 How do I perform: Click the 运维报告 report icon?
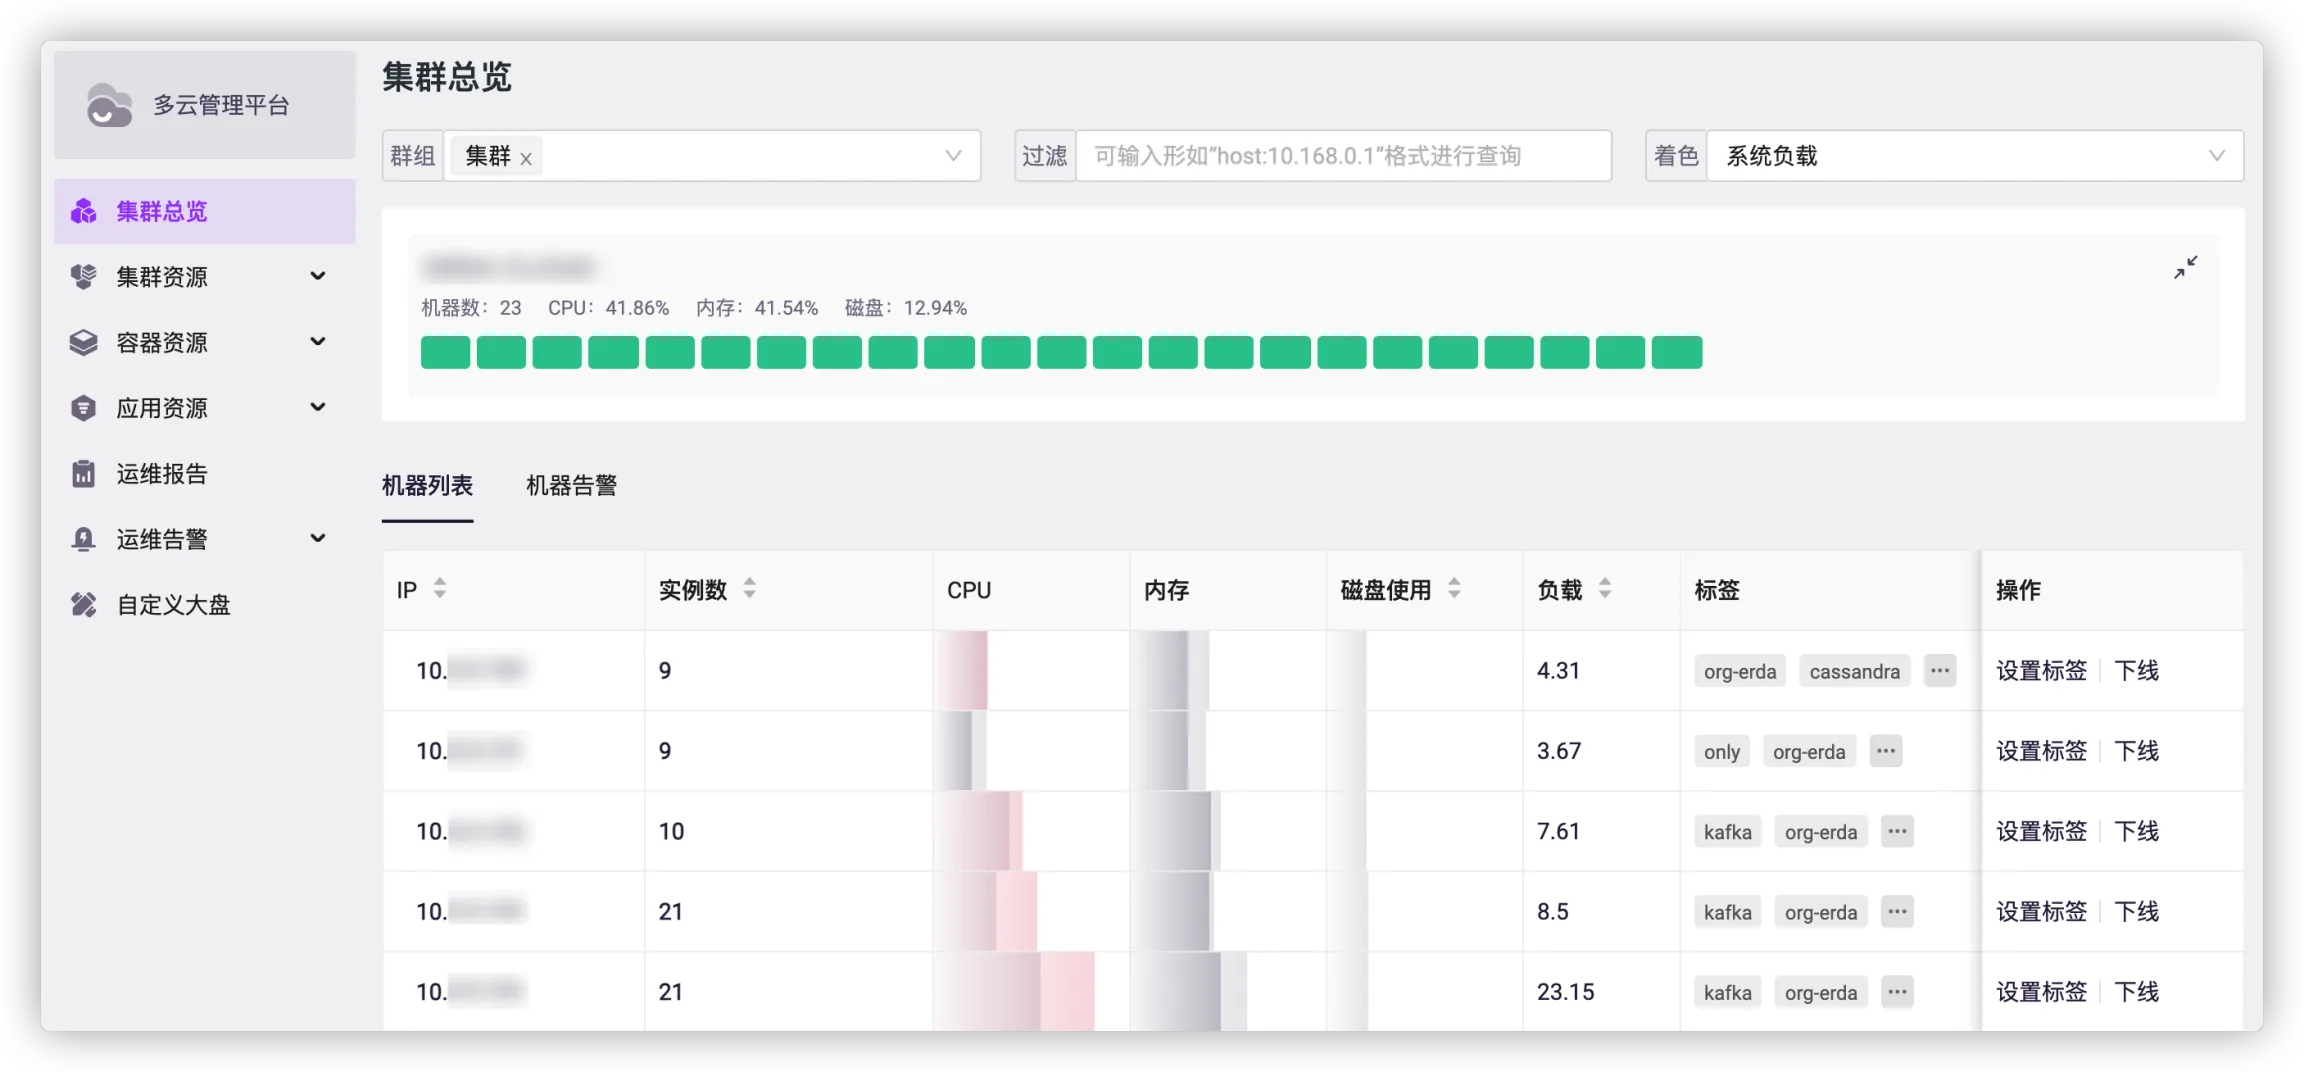point(84,474)
